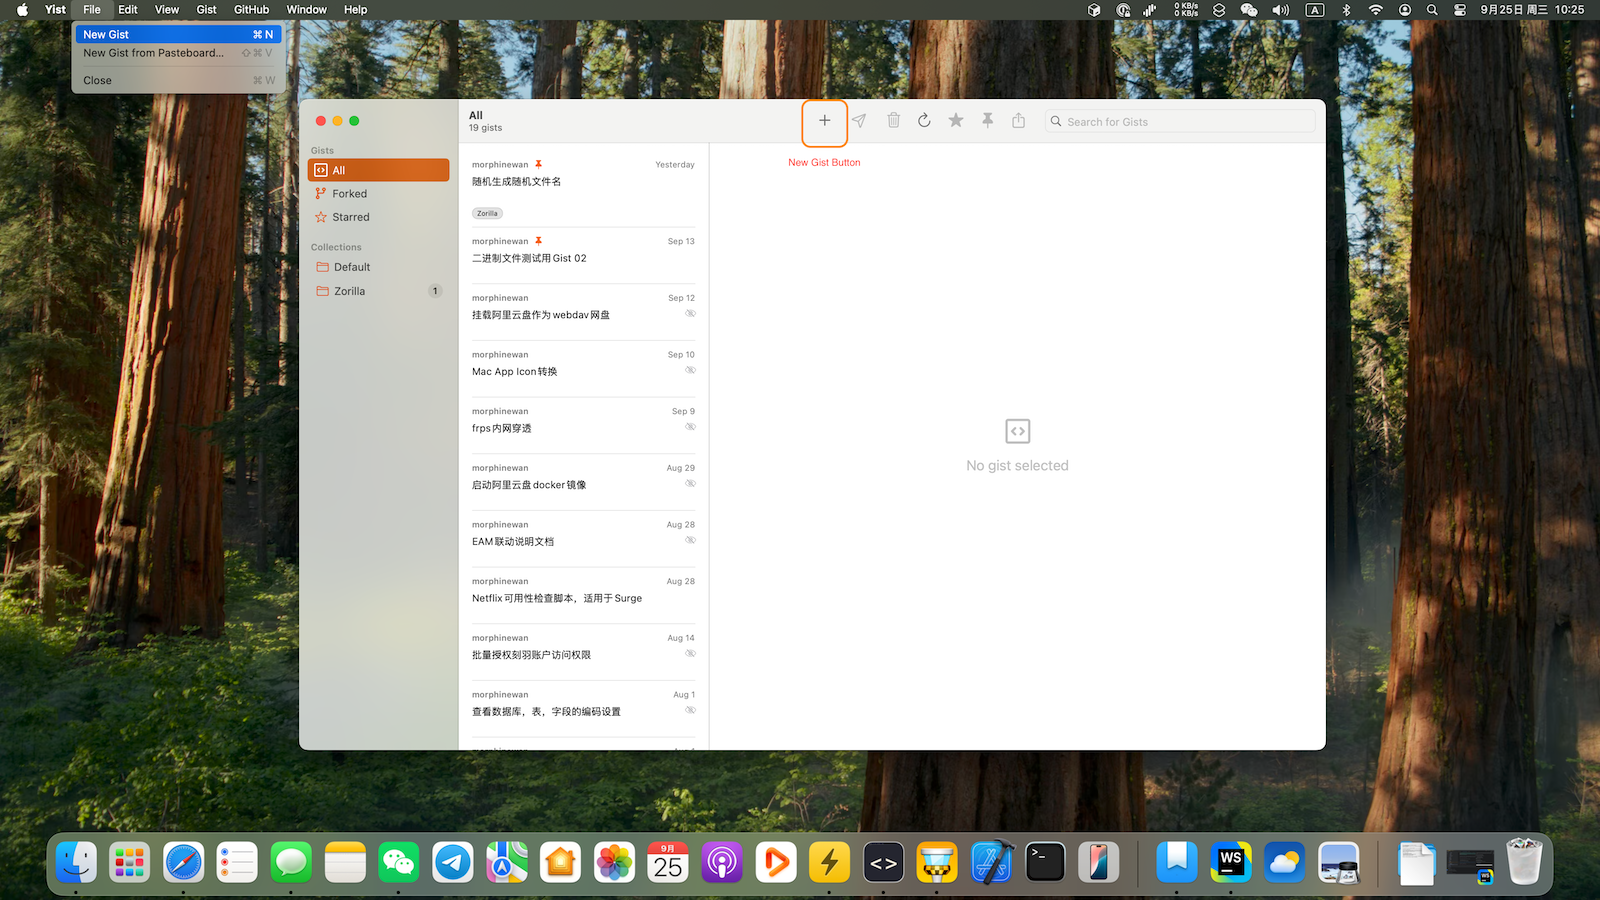Click the Zorilla tag on the first gist

(487, 213)
